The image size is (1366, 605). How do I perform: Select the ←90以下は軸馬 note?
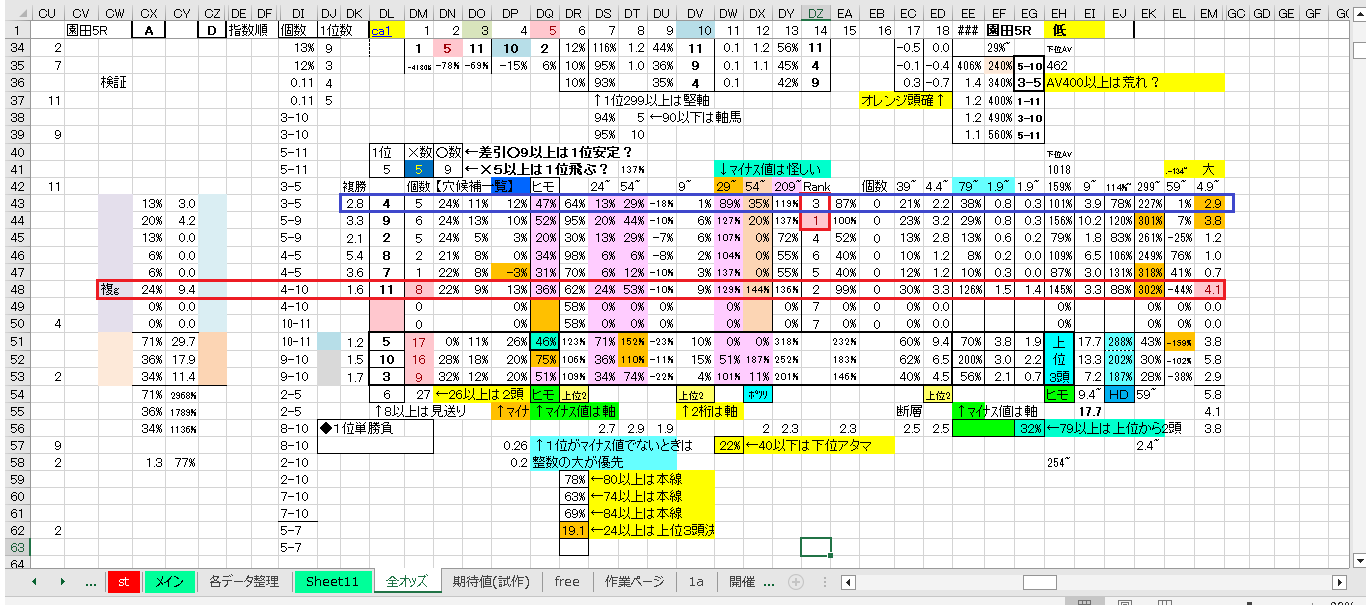pos(696,117)
